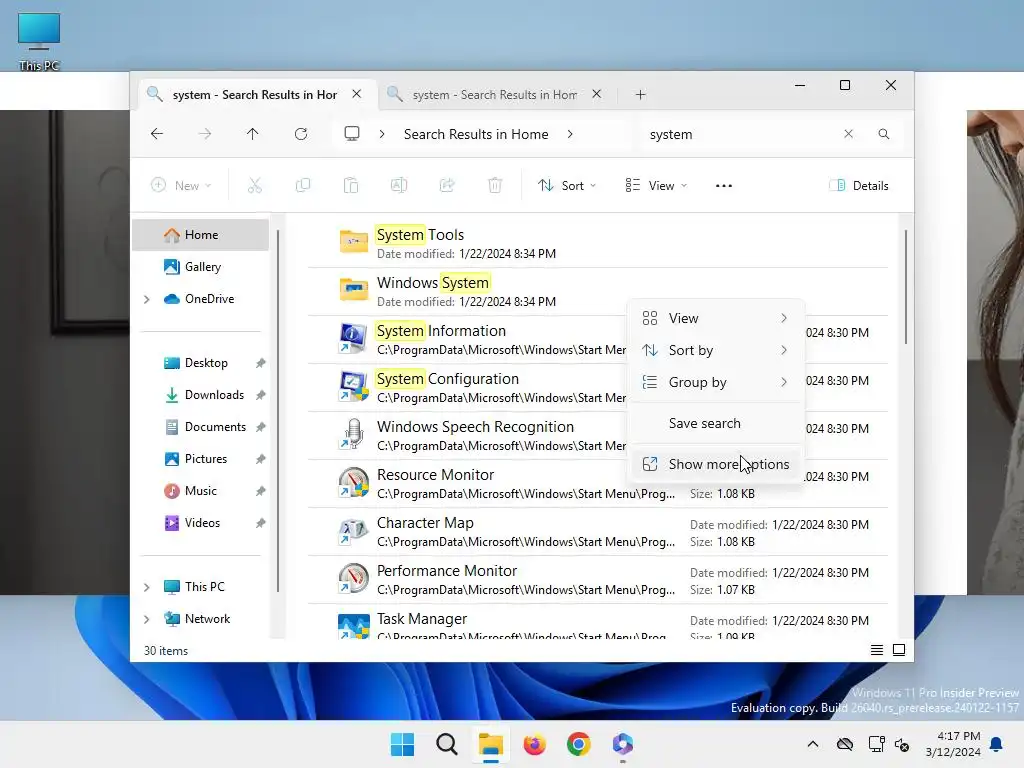Select Windows Speech Recognition microphone icon

click(x=353, y=434)
